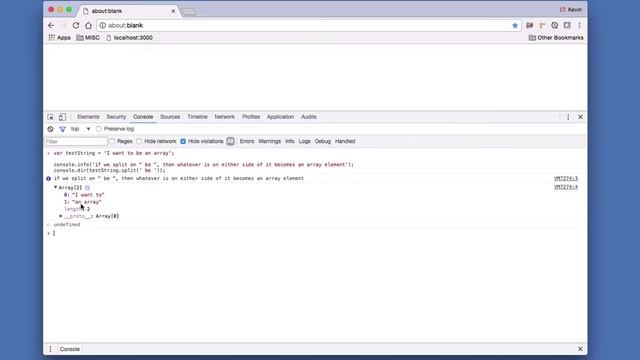Select the Console tab
This screenshot has height=360, width=640.
click(x=143, y=117)
